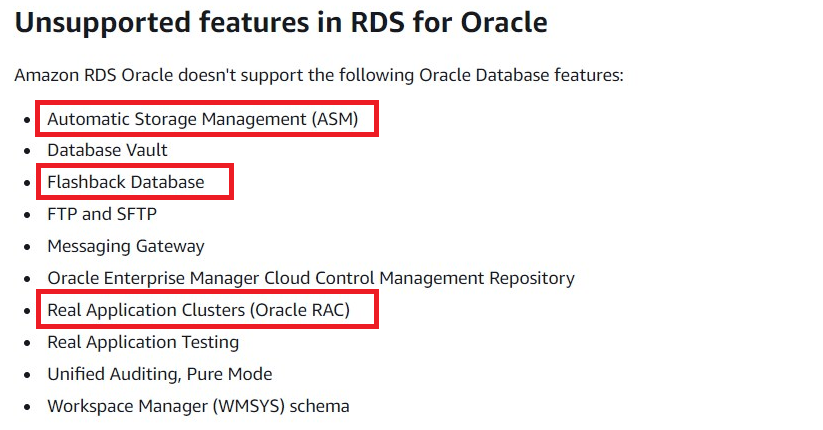Click the bullet point next to Database Vault
Screen dimensions: 823x430
28,151
